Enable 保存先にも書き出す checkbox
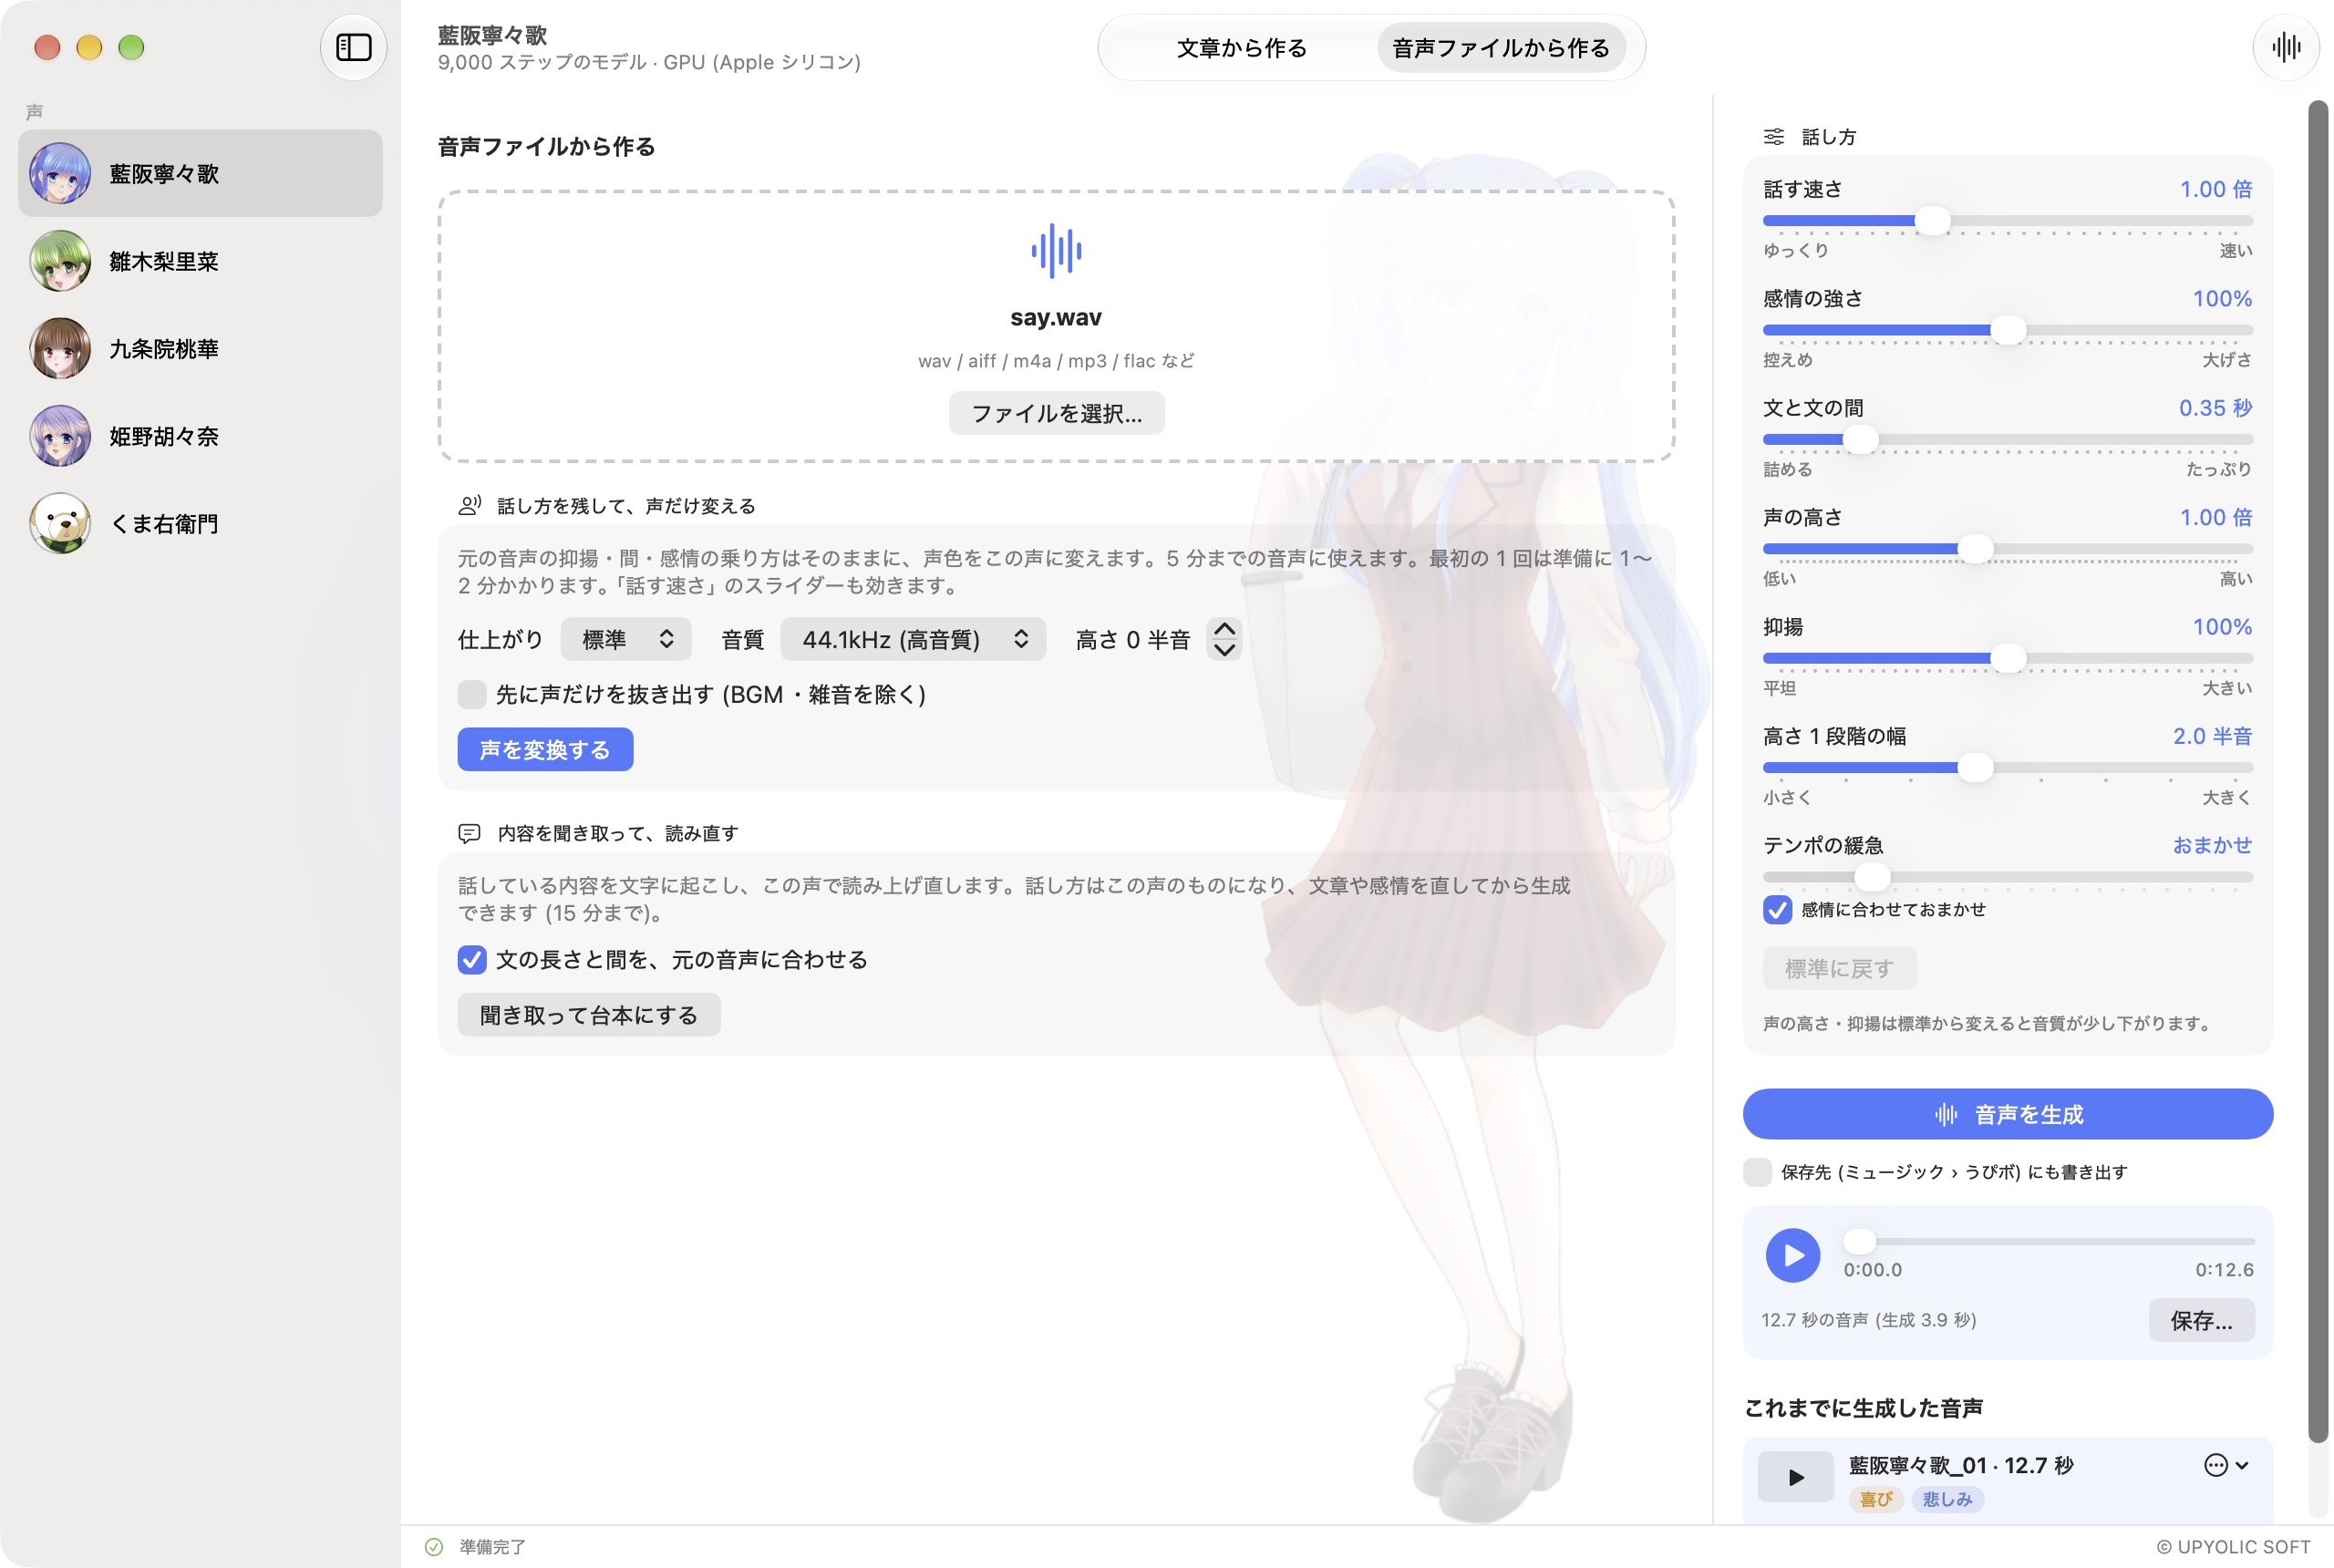 [x=1757, y=1172]
